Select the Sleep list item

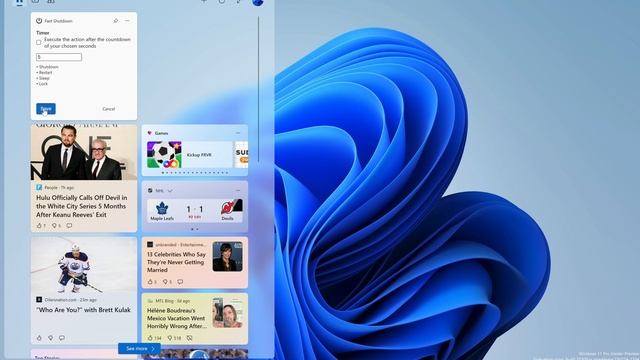click(43, 78)
